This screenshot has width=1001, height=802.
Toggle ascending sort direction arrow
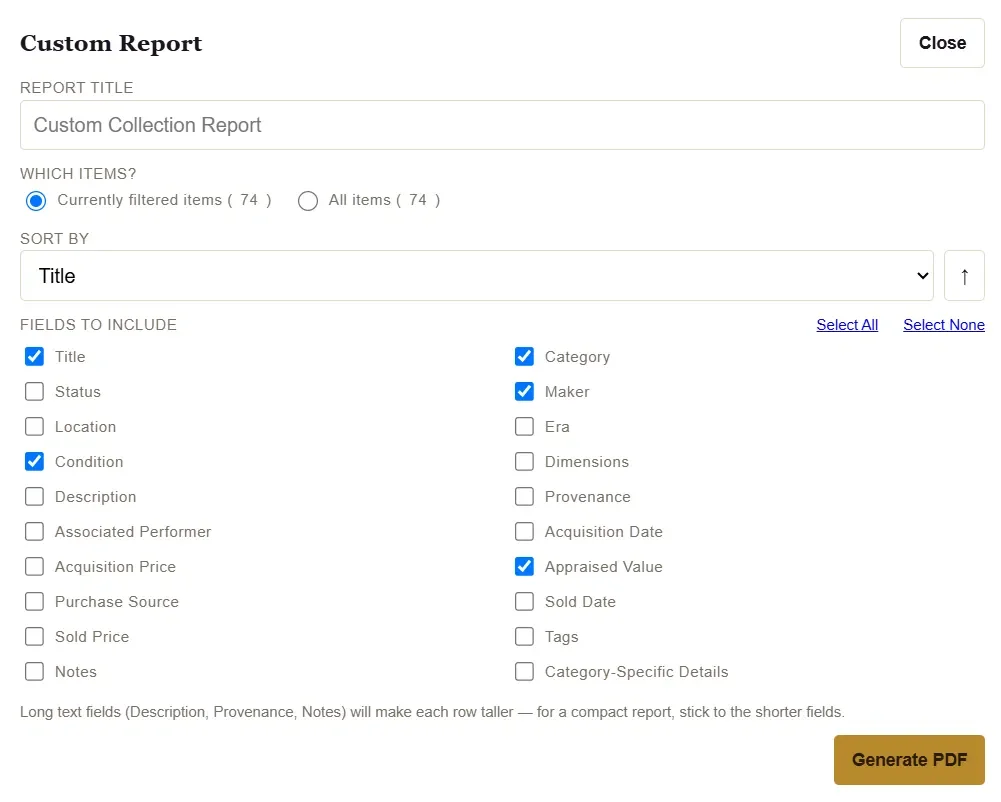964,276
